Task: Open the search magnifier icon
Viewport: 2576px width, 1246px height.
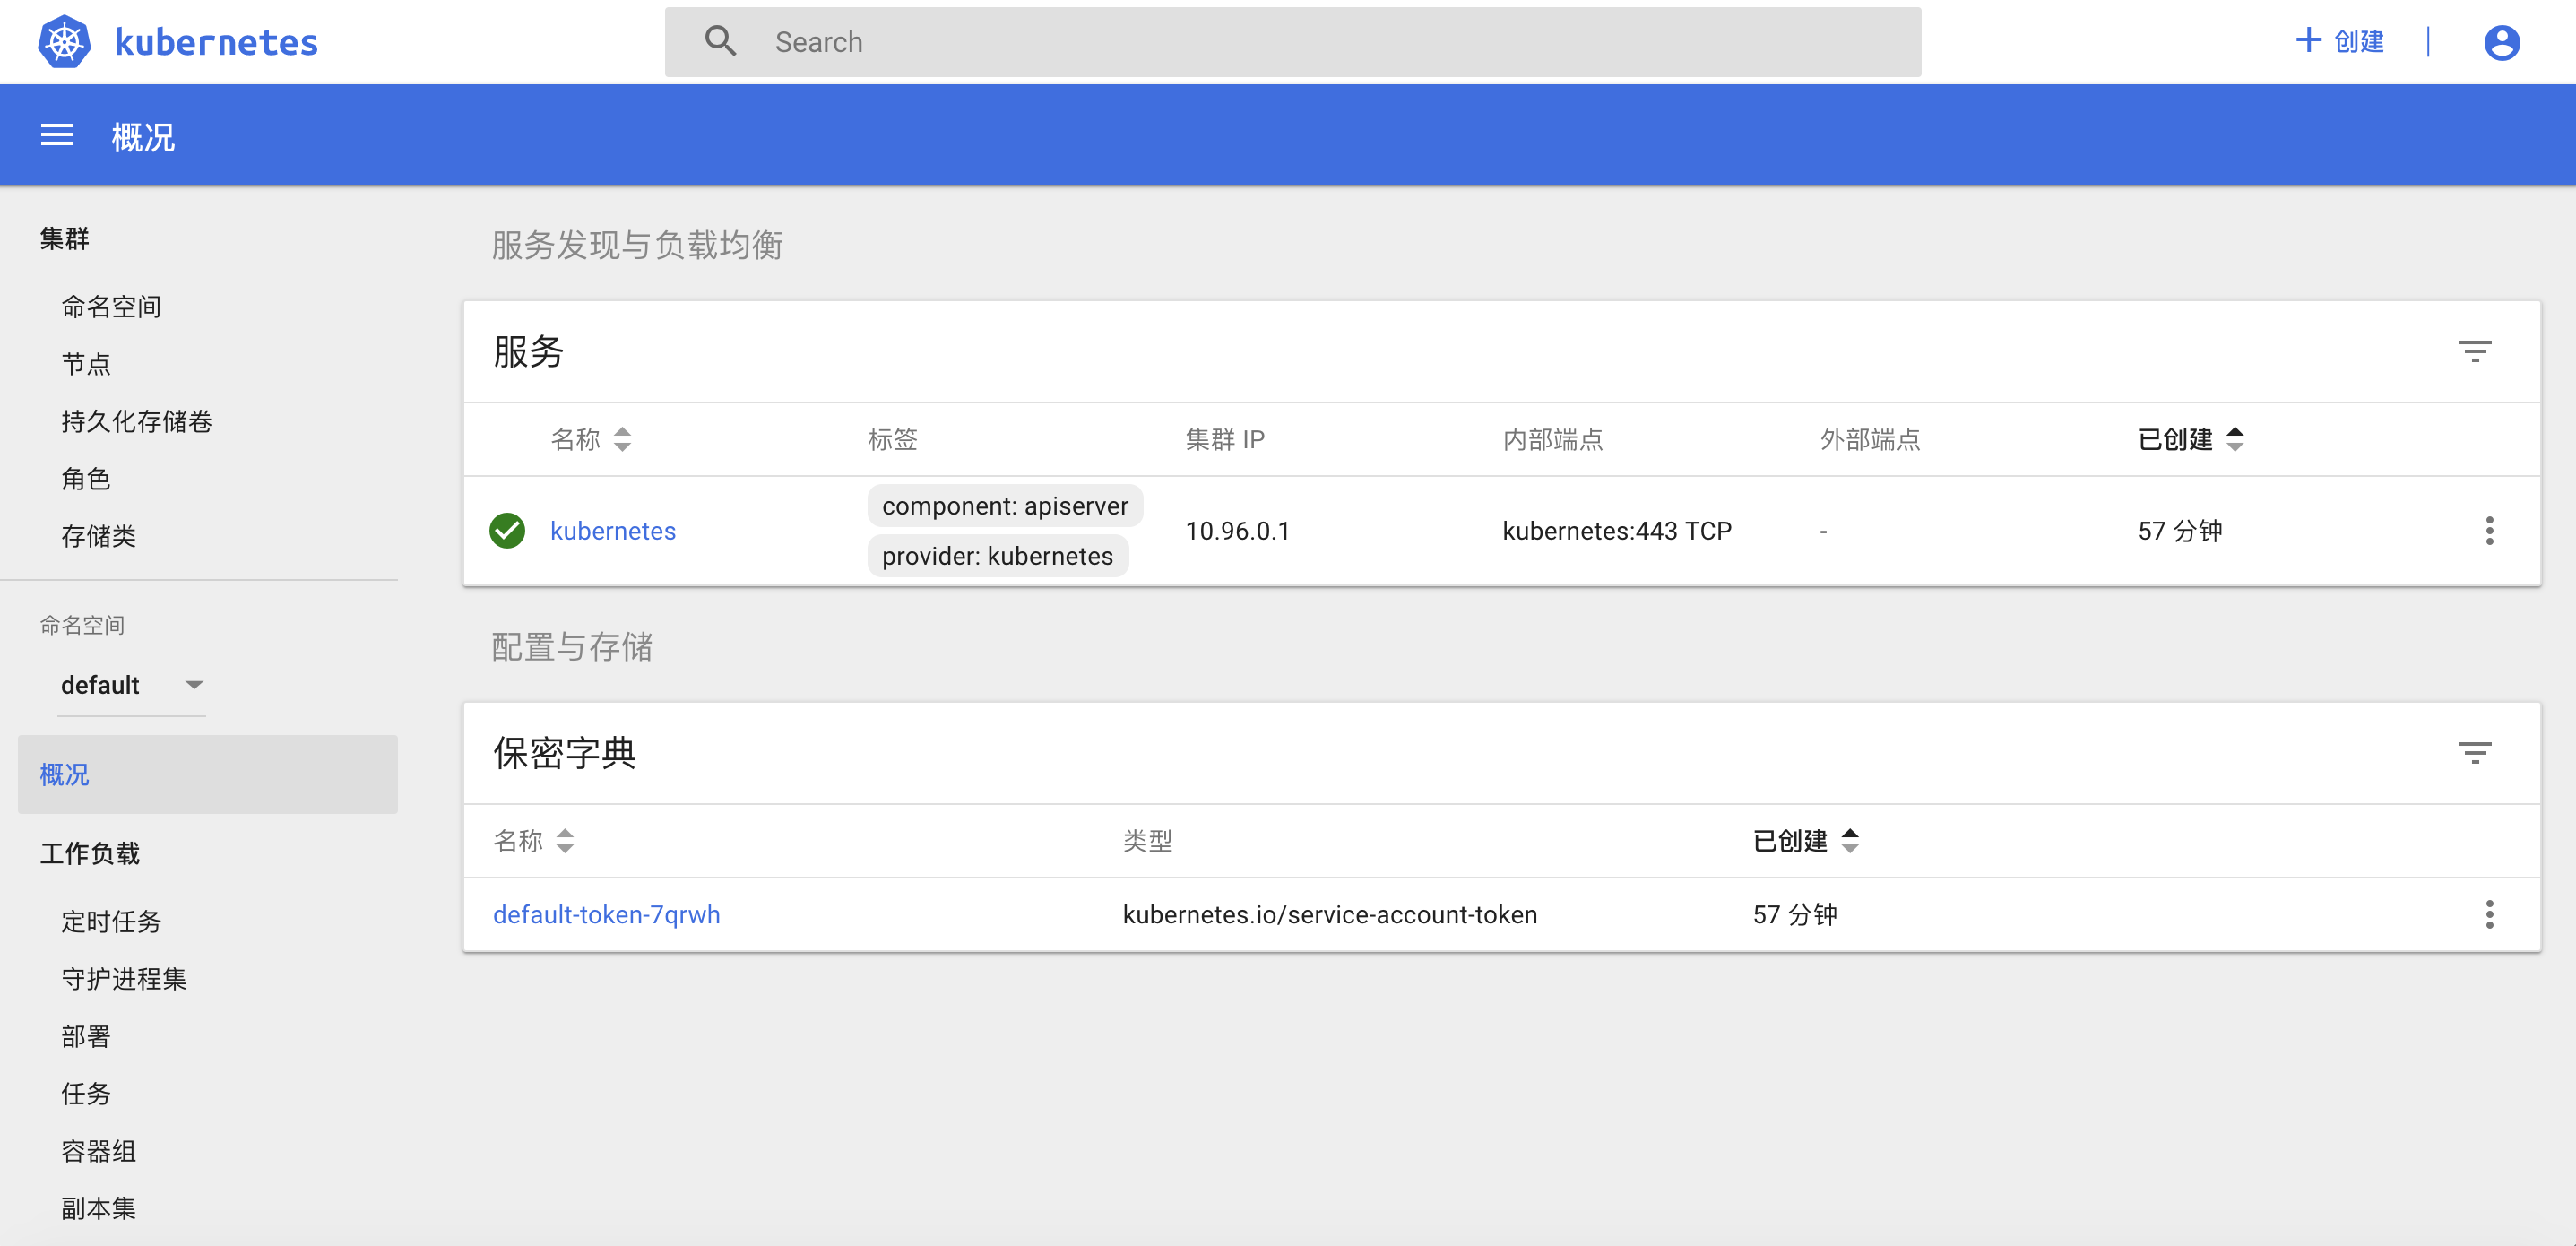Action: pyautogui.click(x=721, y=41)
